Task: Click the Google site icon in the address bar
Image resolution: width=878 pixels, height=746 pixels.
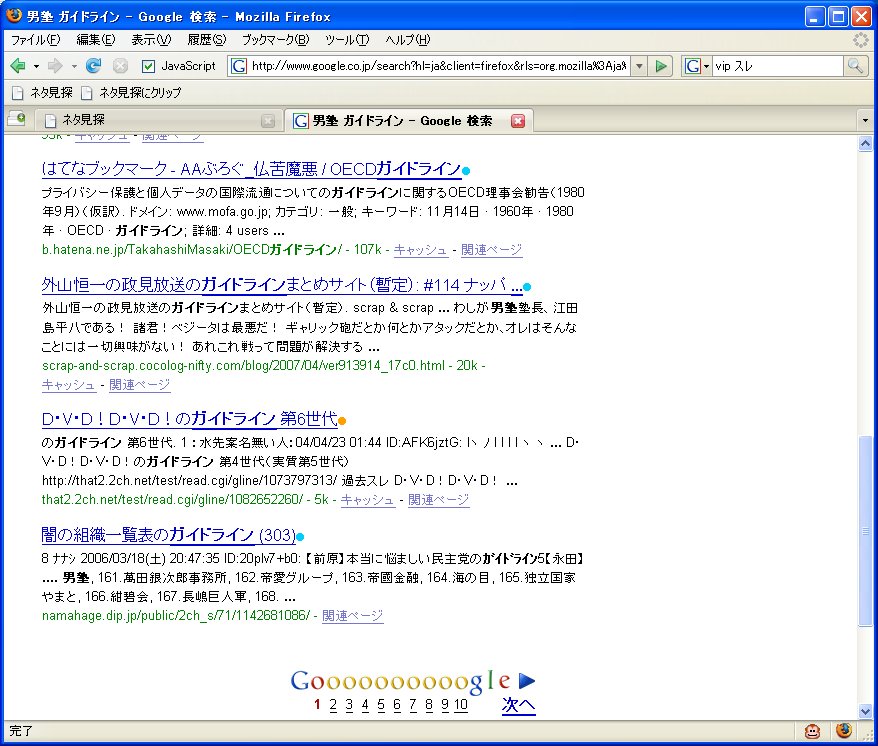Action: [239, 66]
